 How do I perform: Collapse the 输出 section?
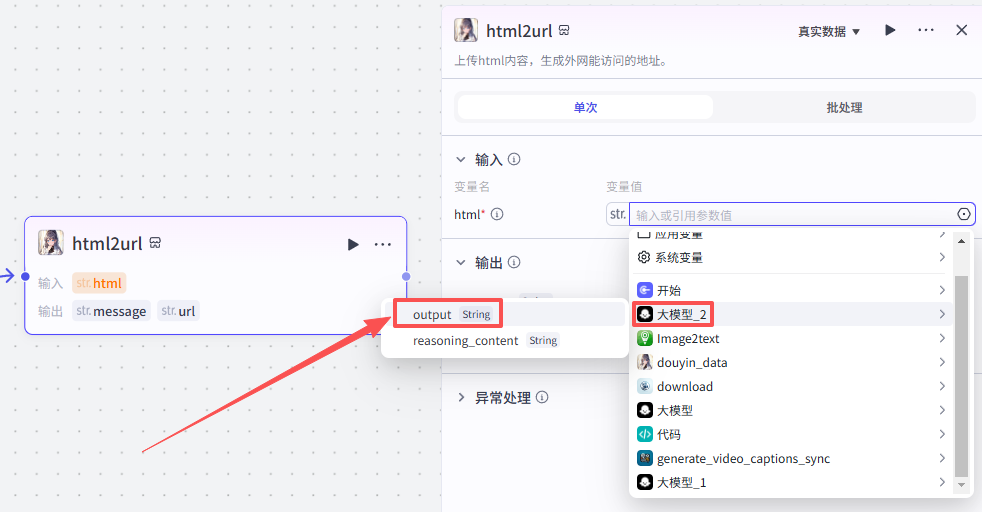461,262
